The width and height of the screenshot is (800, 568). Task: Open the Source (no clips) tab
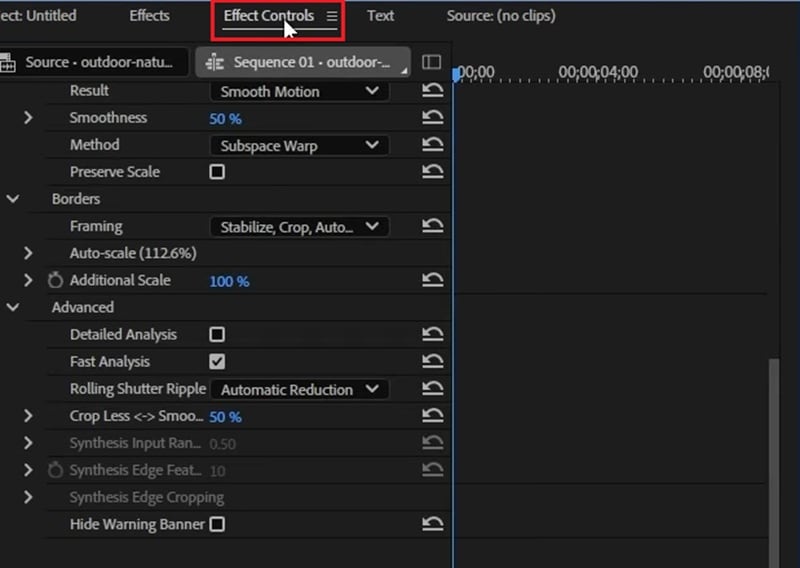pyautogui.click(x=501, y=16)
